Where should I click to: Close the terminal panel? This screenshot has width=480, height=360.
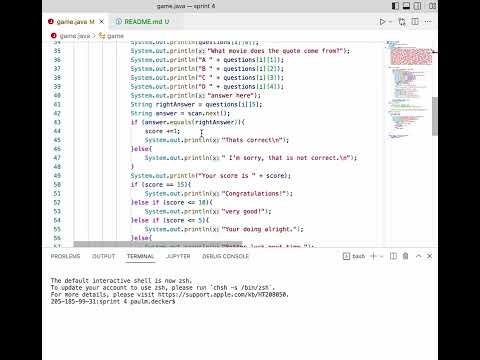point(430,256)
